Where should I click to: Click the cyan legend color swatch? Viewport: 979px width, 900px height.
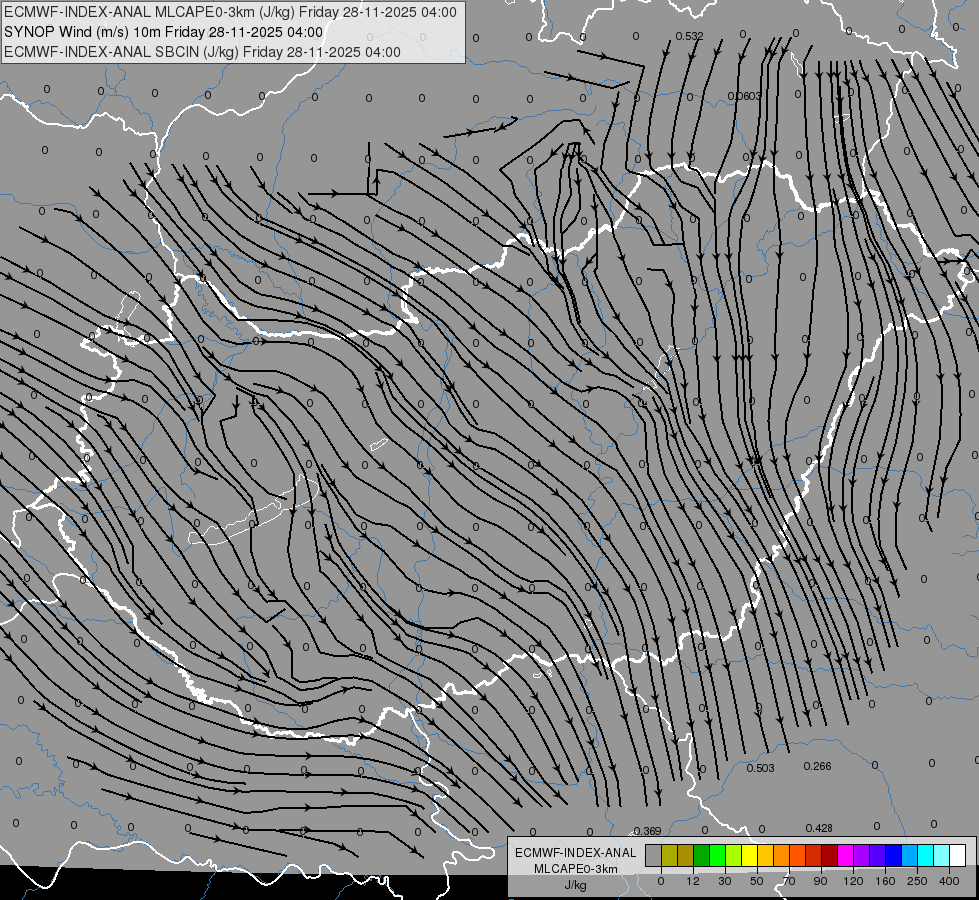[x=925, y=856]
